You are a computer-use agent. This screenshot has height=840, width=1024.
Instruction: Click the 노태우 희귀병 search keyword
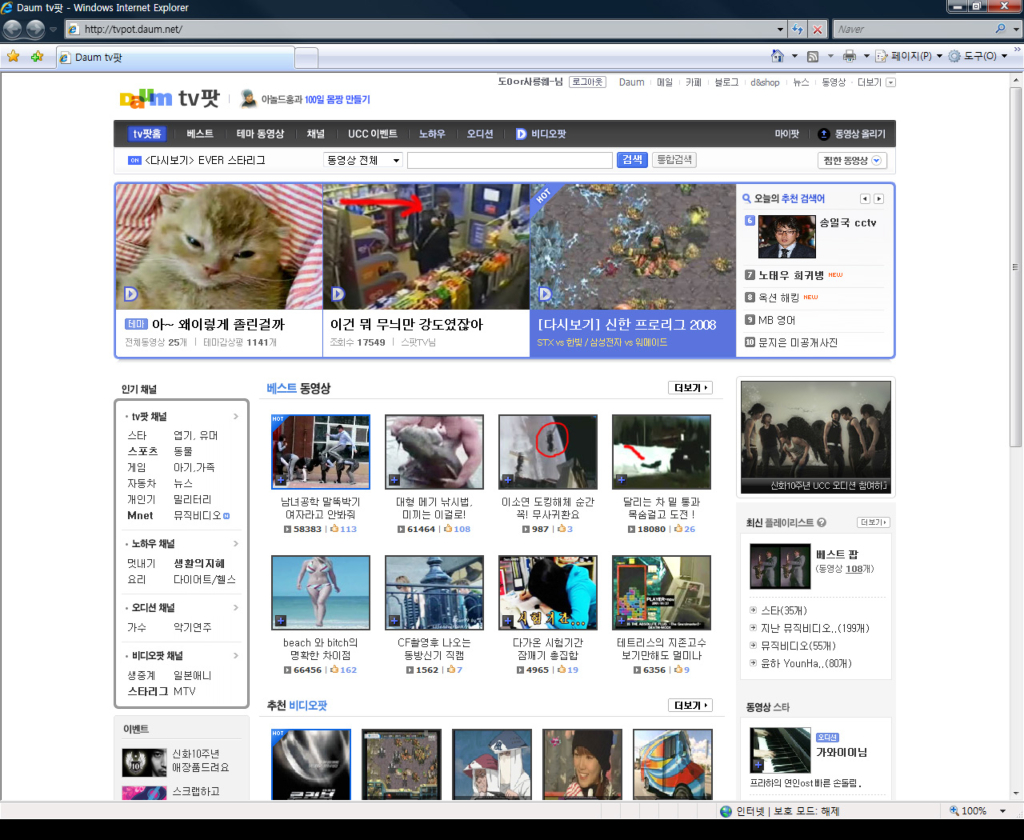tap(791, 275)
